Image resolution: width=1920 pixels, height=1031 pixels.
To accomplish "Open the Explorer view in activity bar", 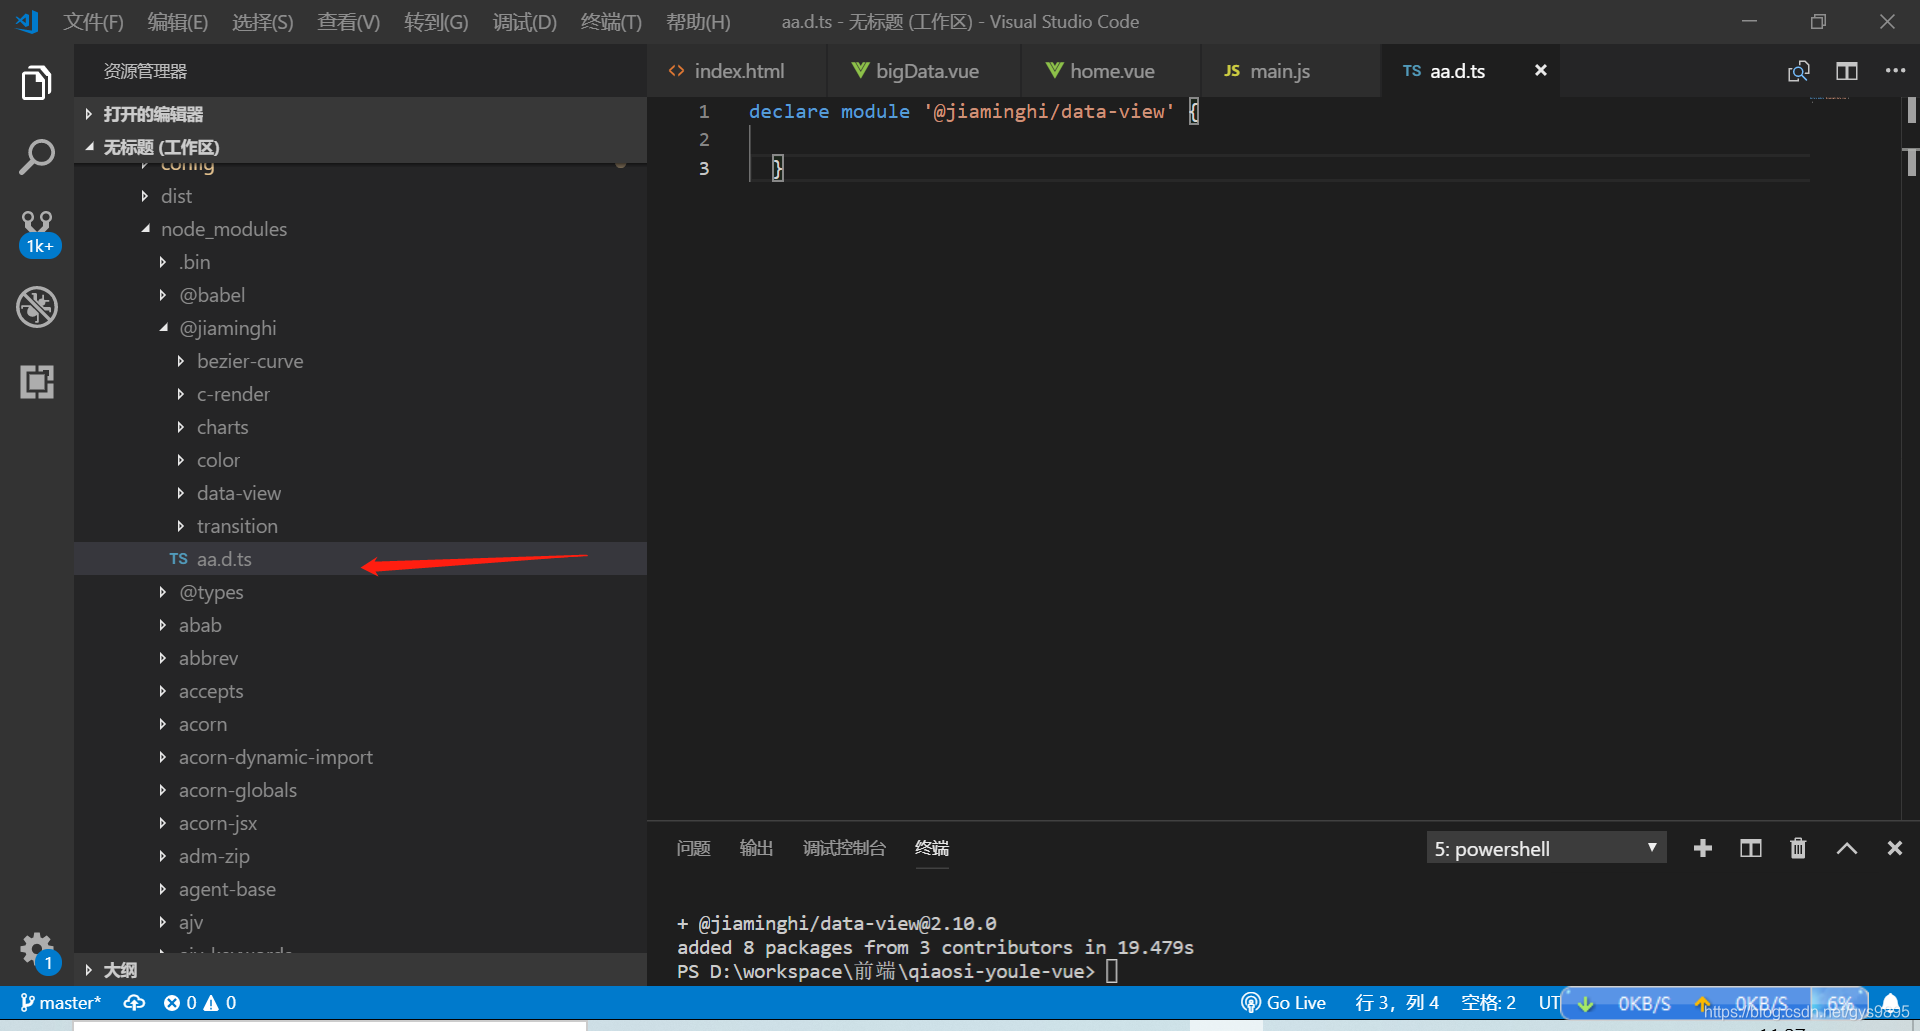I will pos(36,83).
